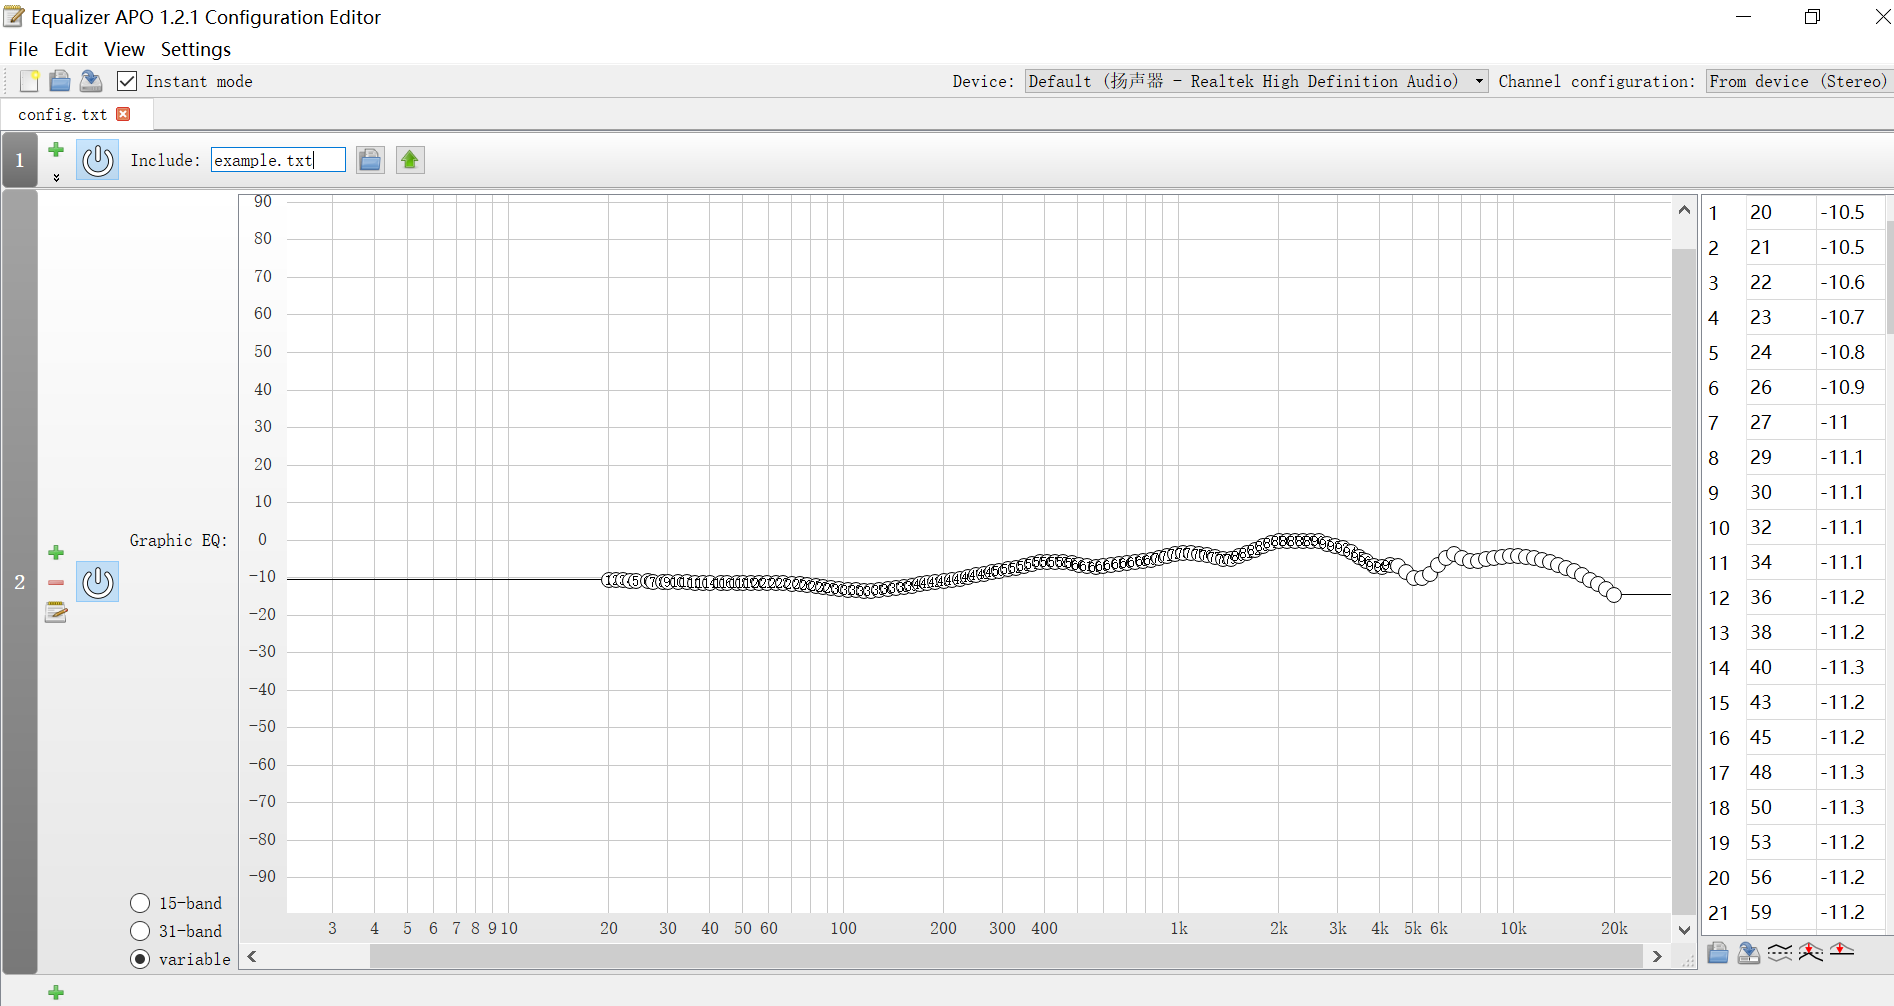
Task: Click the graph's vertical scrollbar down arrow
Action: [1684, 930]
